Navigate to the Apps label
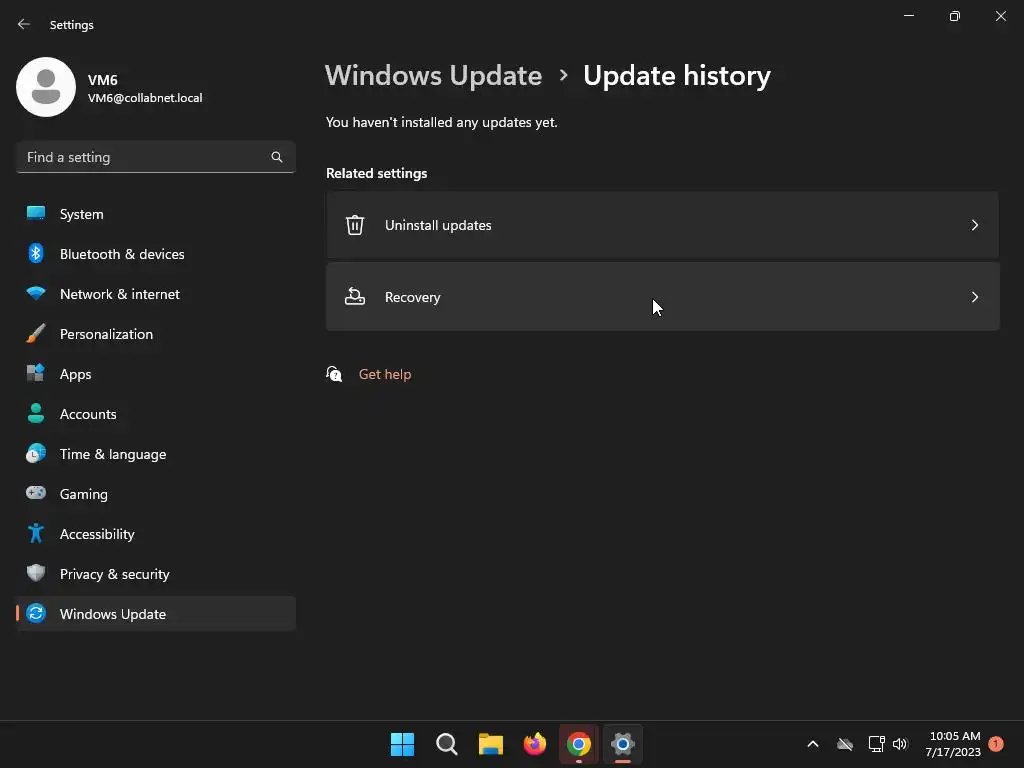Image resolution: width=1024 pixels, height=768 pixels. point(76,374)
